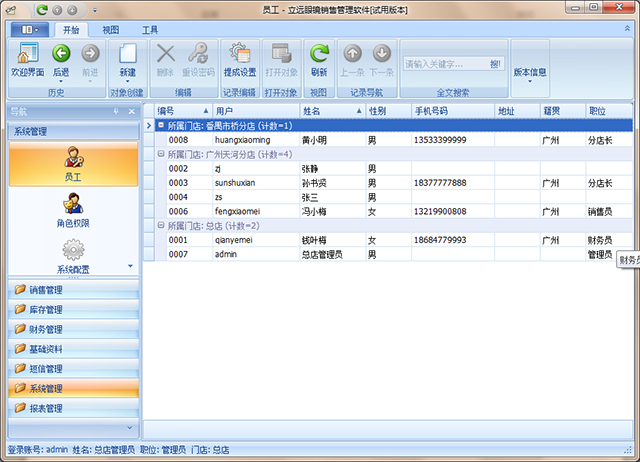Switch to the 视图 ribbon tab
This screenshot has width=640, height=462.
[x=110, y=31]
